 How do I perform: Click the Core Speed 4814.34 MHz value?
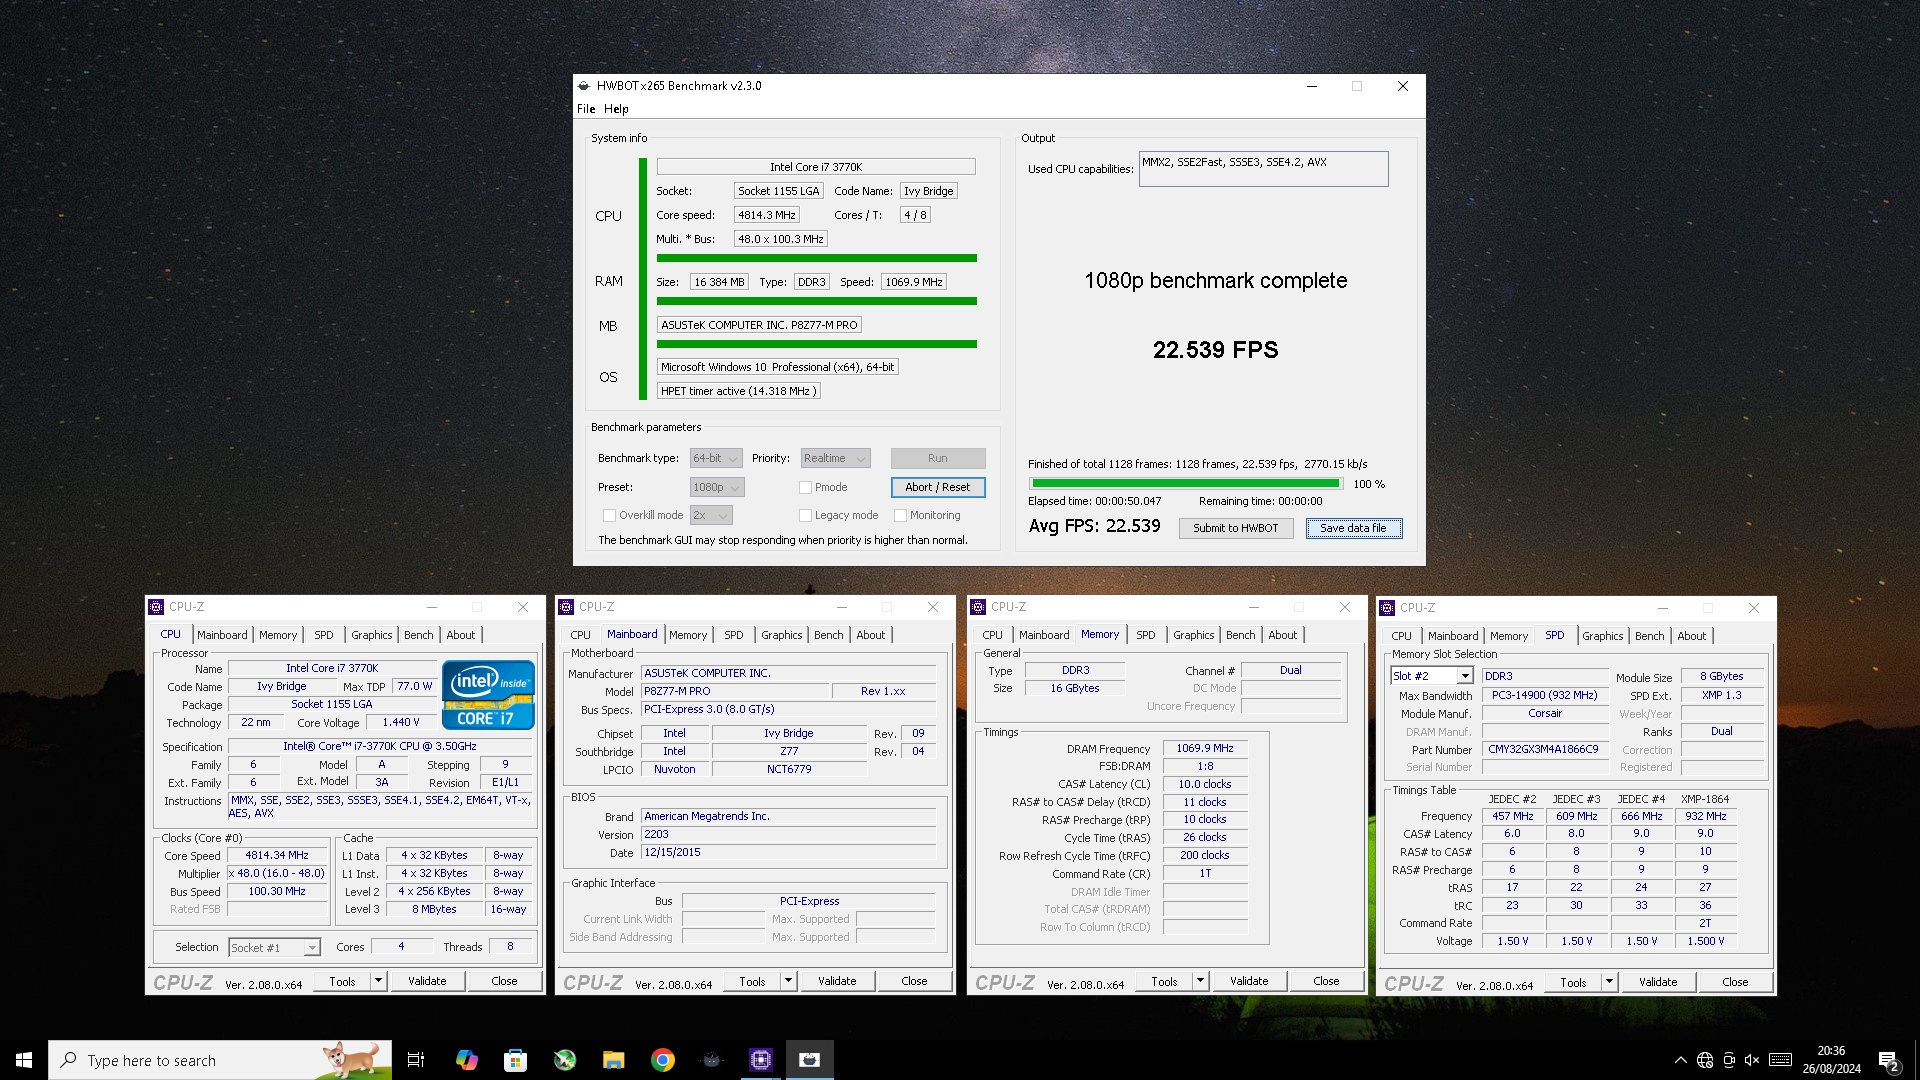277,855
